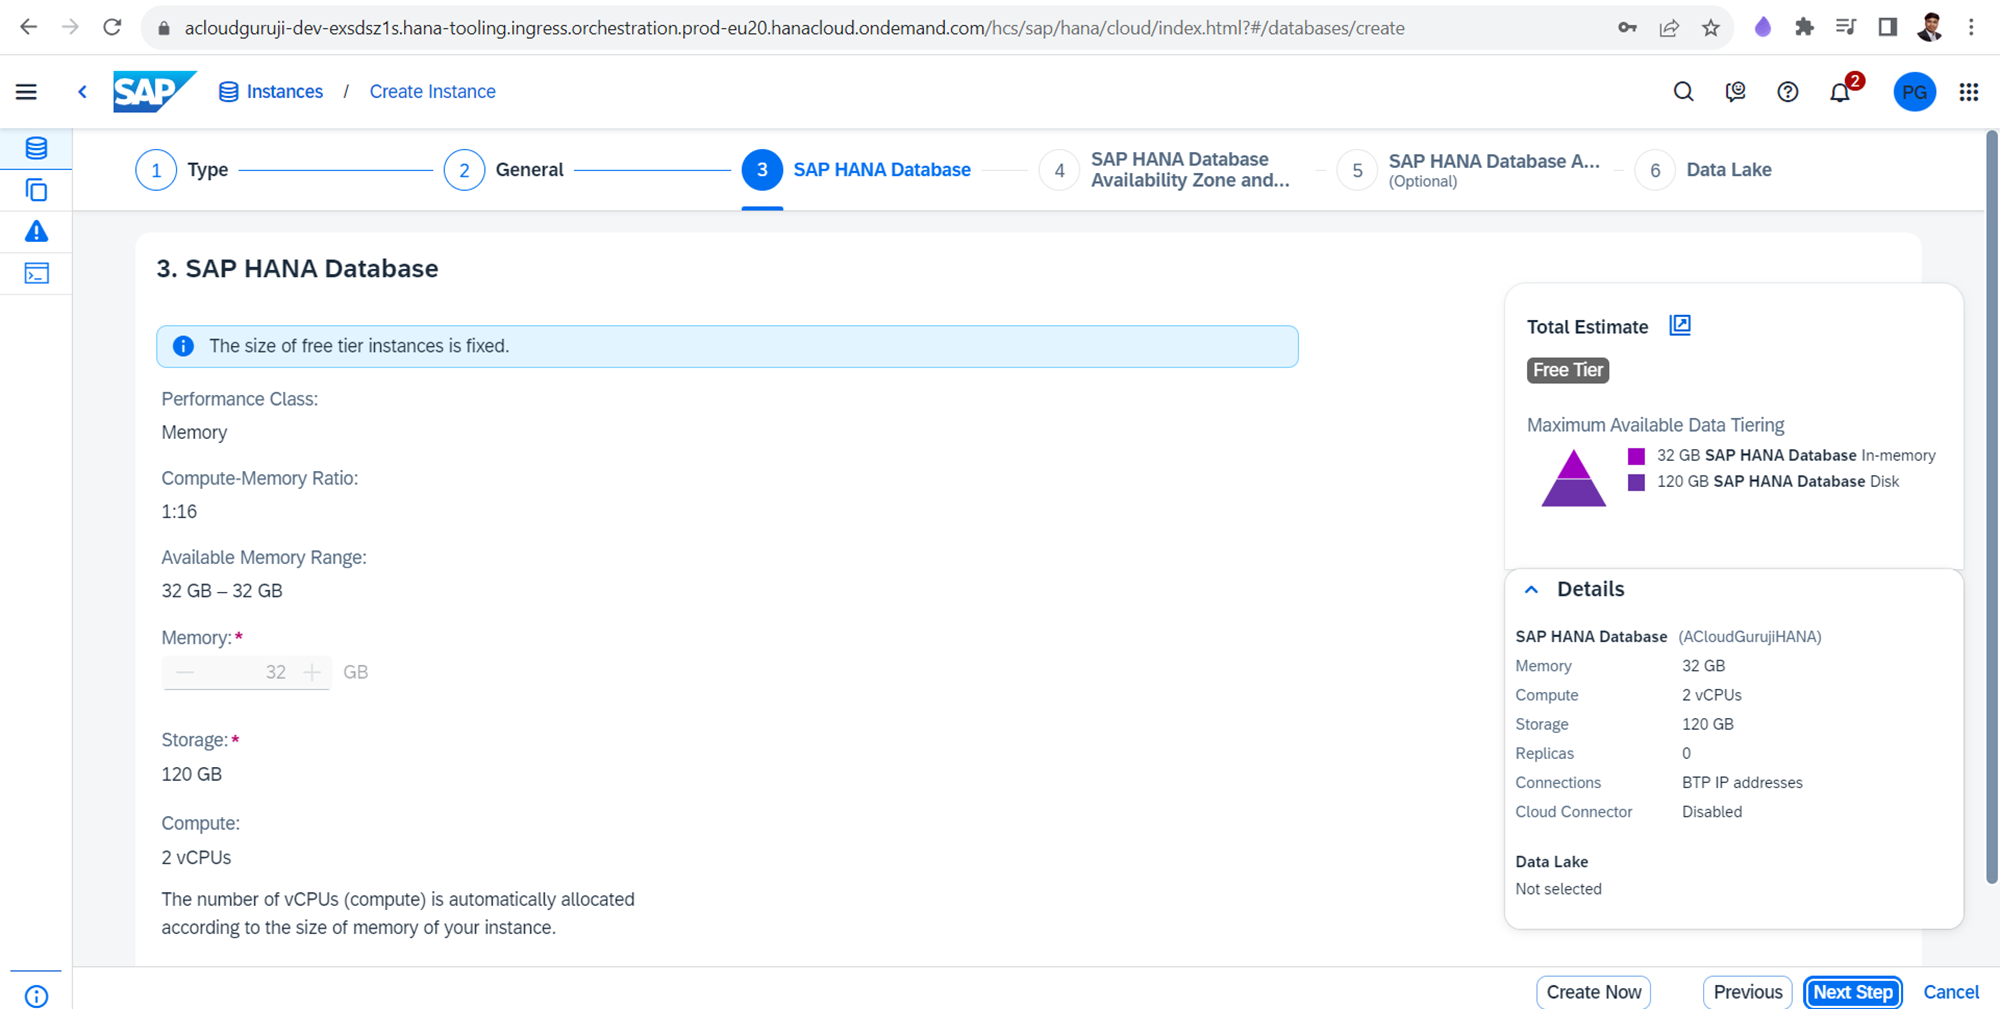Go back using the header back chevron

pyautogui.click(x=83, y=92)
